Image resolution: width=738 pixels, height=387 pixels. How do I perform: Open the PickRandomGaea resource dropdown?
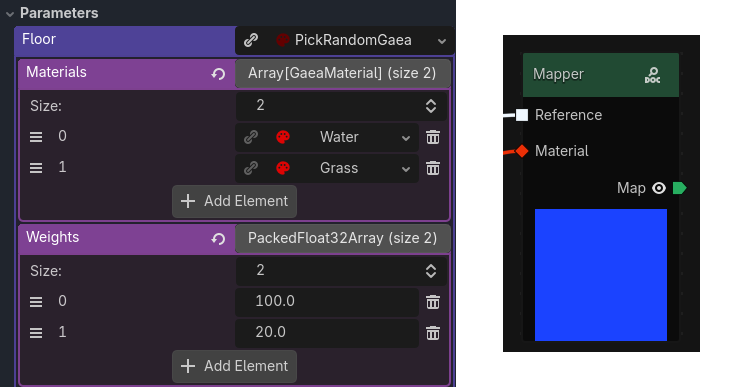pos(441,41)
